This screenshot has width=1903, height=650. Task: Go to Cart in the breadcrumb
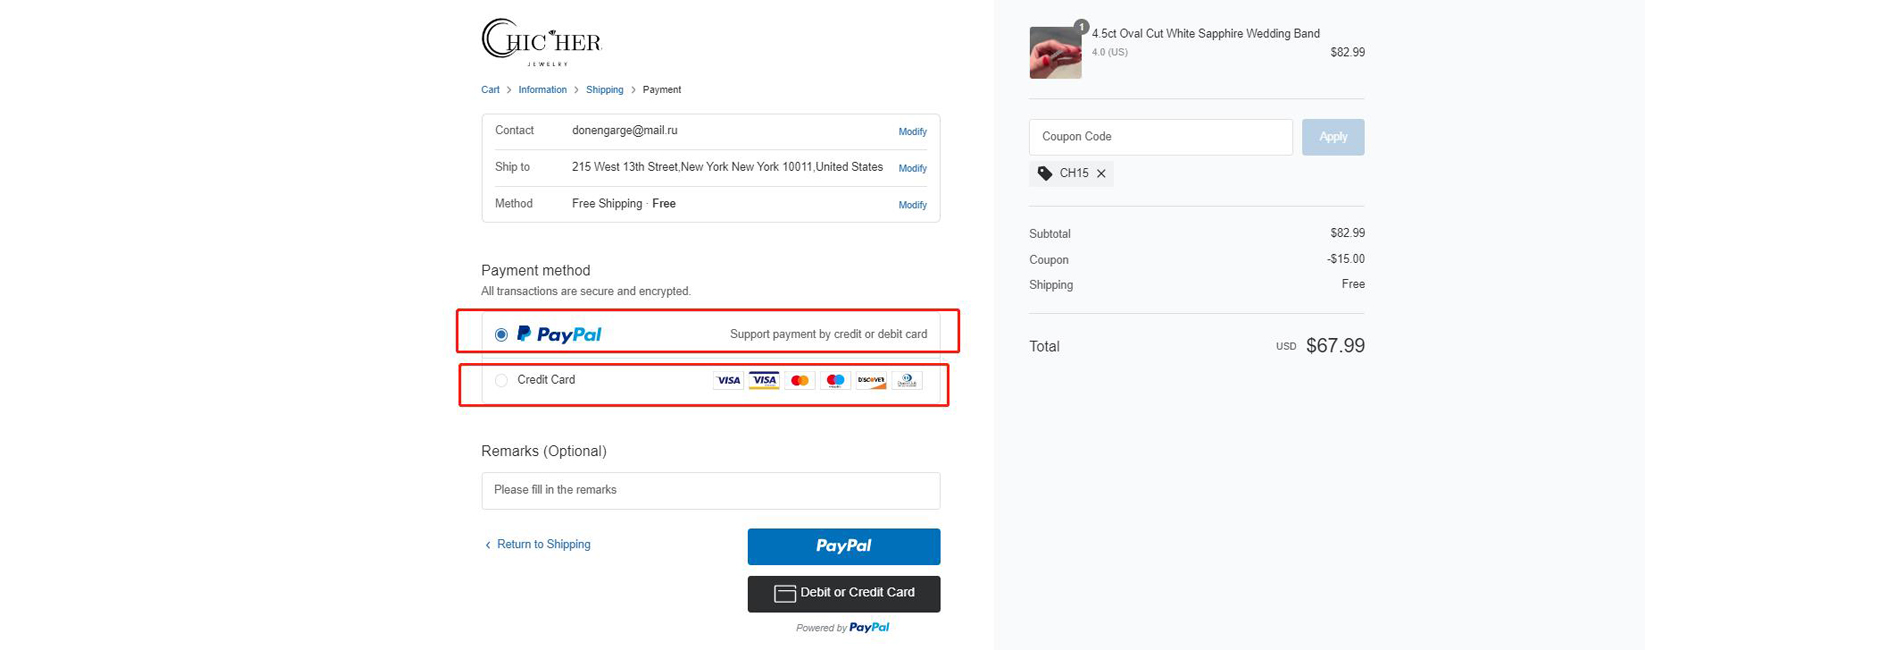tap(490, 90)
